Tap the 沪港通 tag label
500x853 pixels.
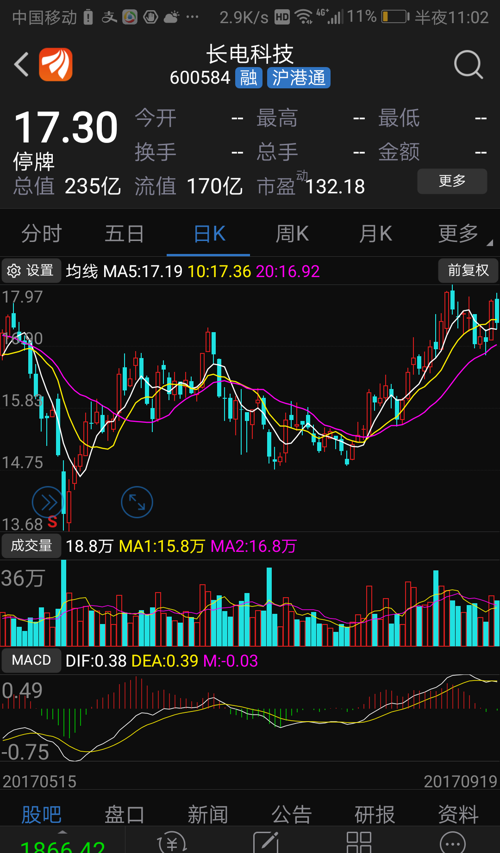click(299, 78)
